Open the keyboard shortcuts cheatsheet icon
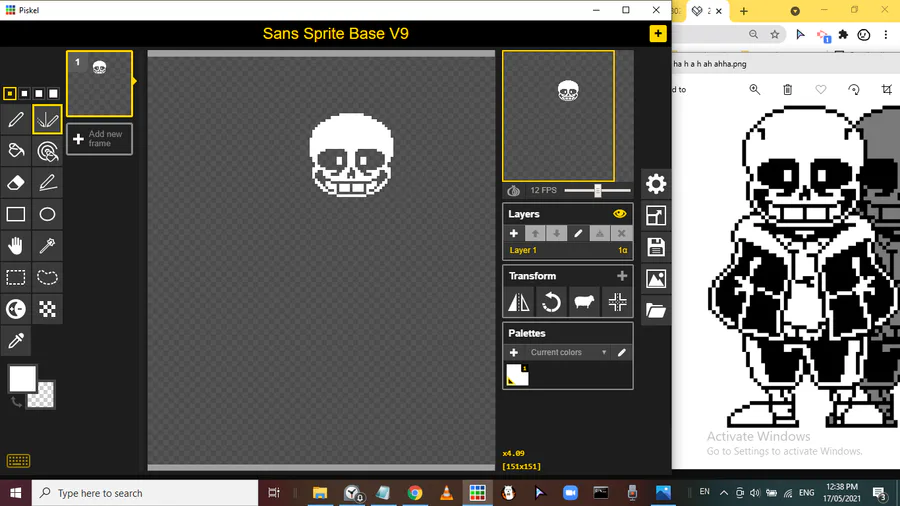 pos(18,461)
